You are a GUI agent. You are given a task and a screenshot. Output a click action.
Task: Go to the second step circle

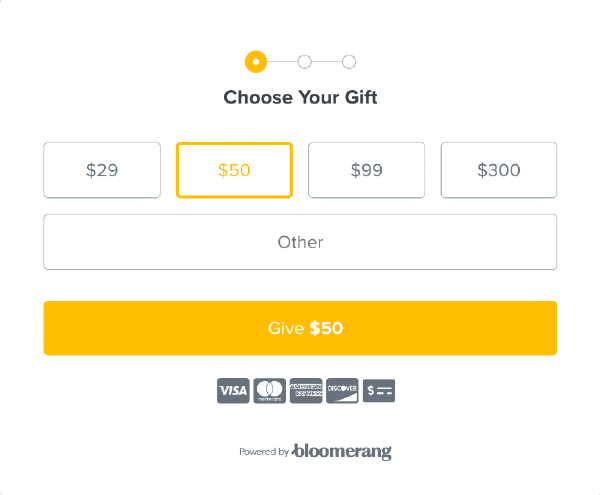pyautogui.click(x=304, y=62)
